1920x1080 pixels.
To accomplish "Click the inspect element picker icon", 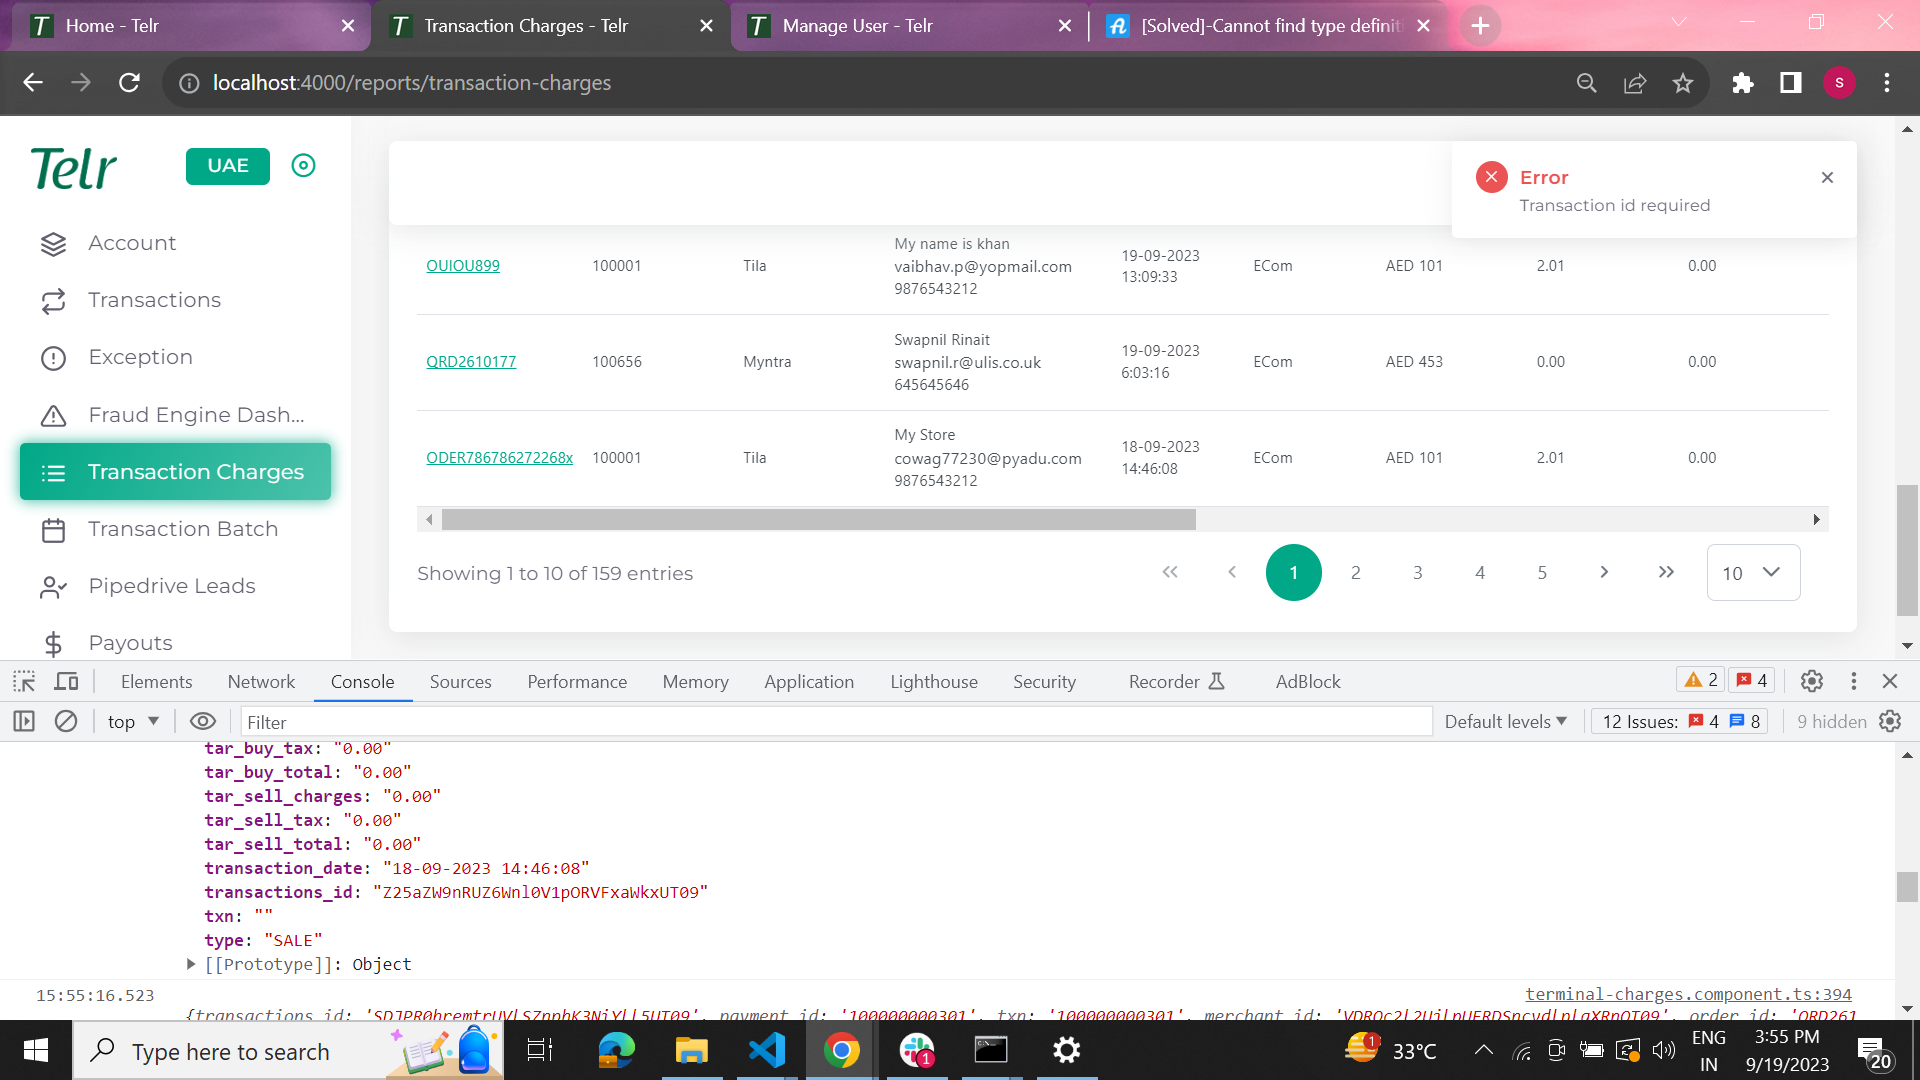I will 24,681.
